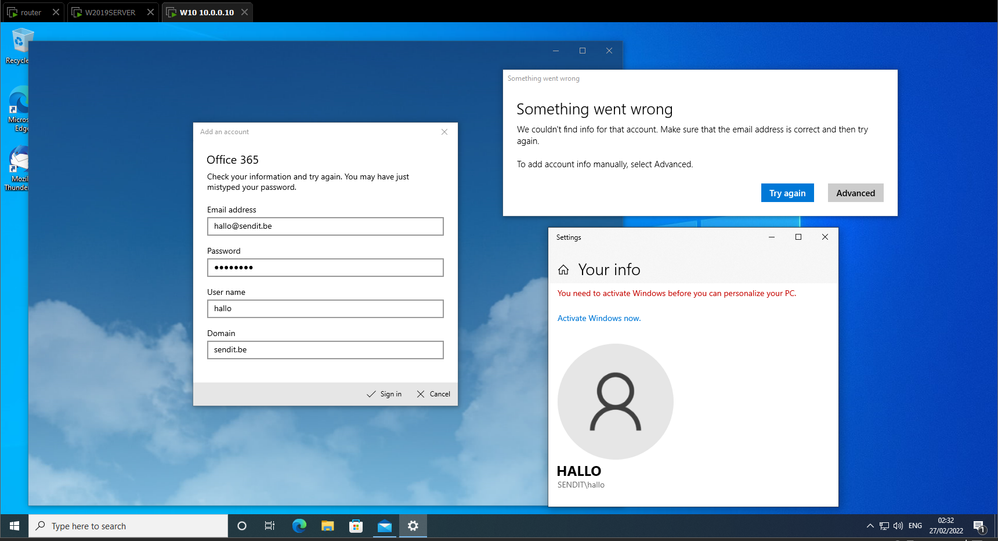This screenshot has width=998, height=541.
Task: Close the Mail background window
Action: click(609, 51)
